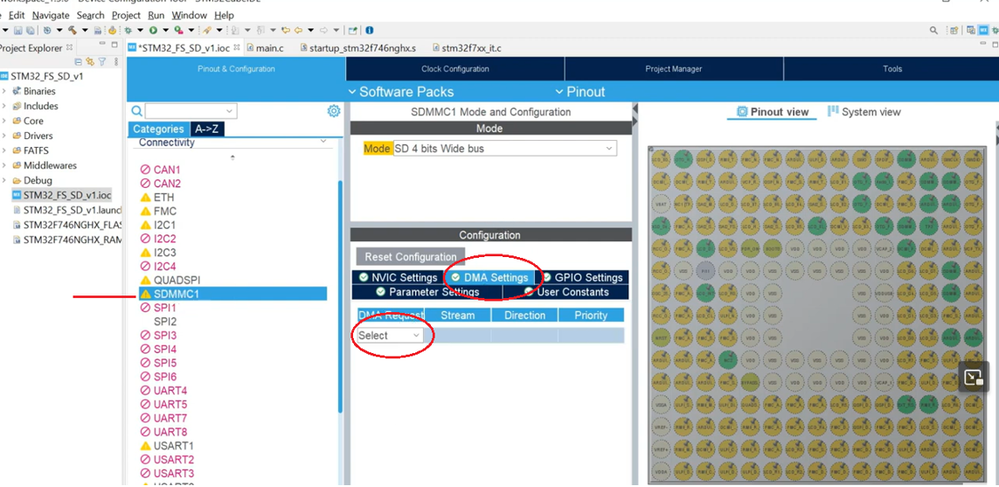
Task: Expand the Core folder
Action: pyautogui.click(x=4, y=120)
